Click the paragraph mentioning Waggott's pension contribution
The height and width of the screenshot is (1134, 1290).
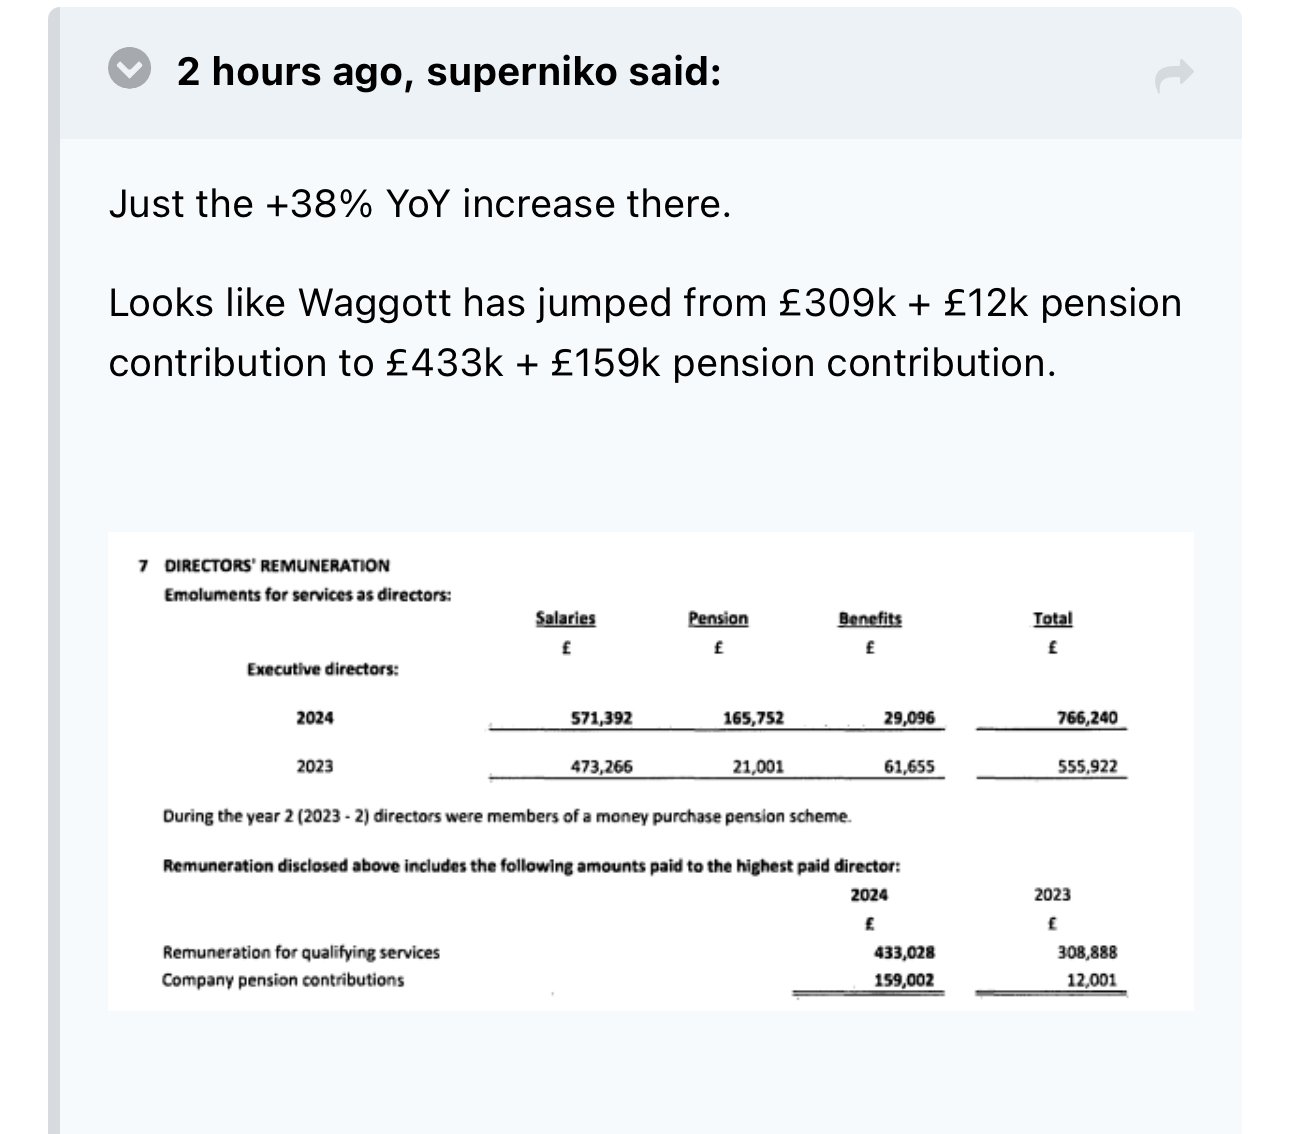[x=644, y=332]
